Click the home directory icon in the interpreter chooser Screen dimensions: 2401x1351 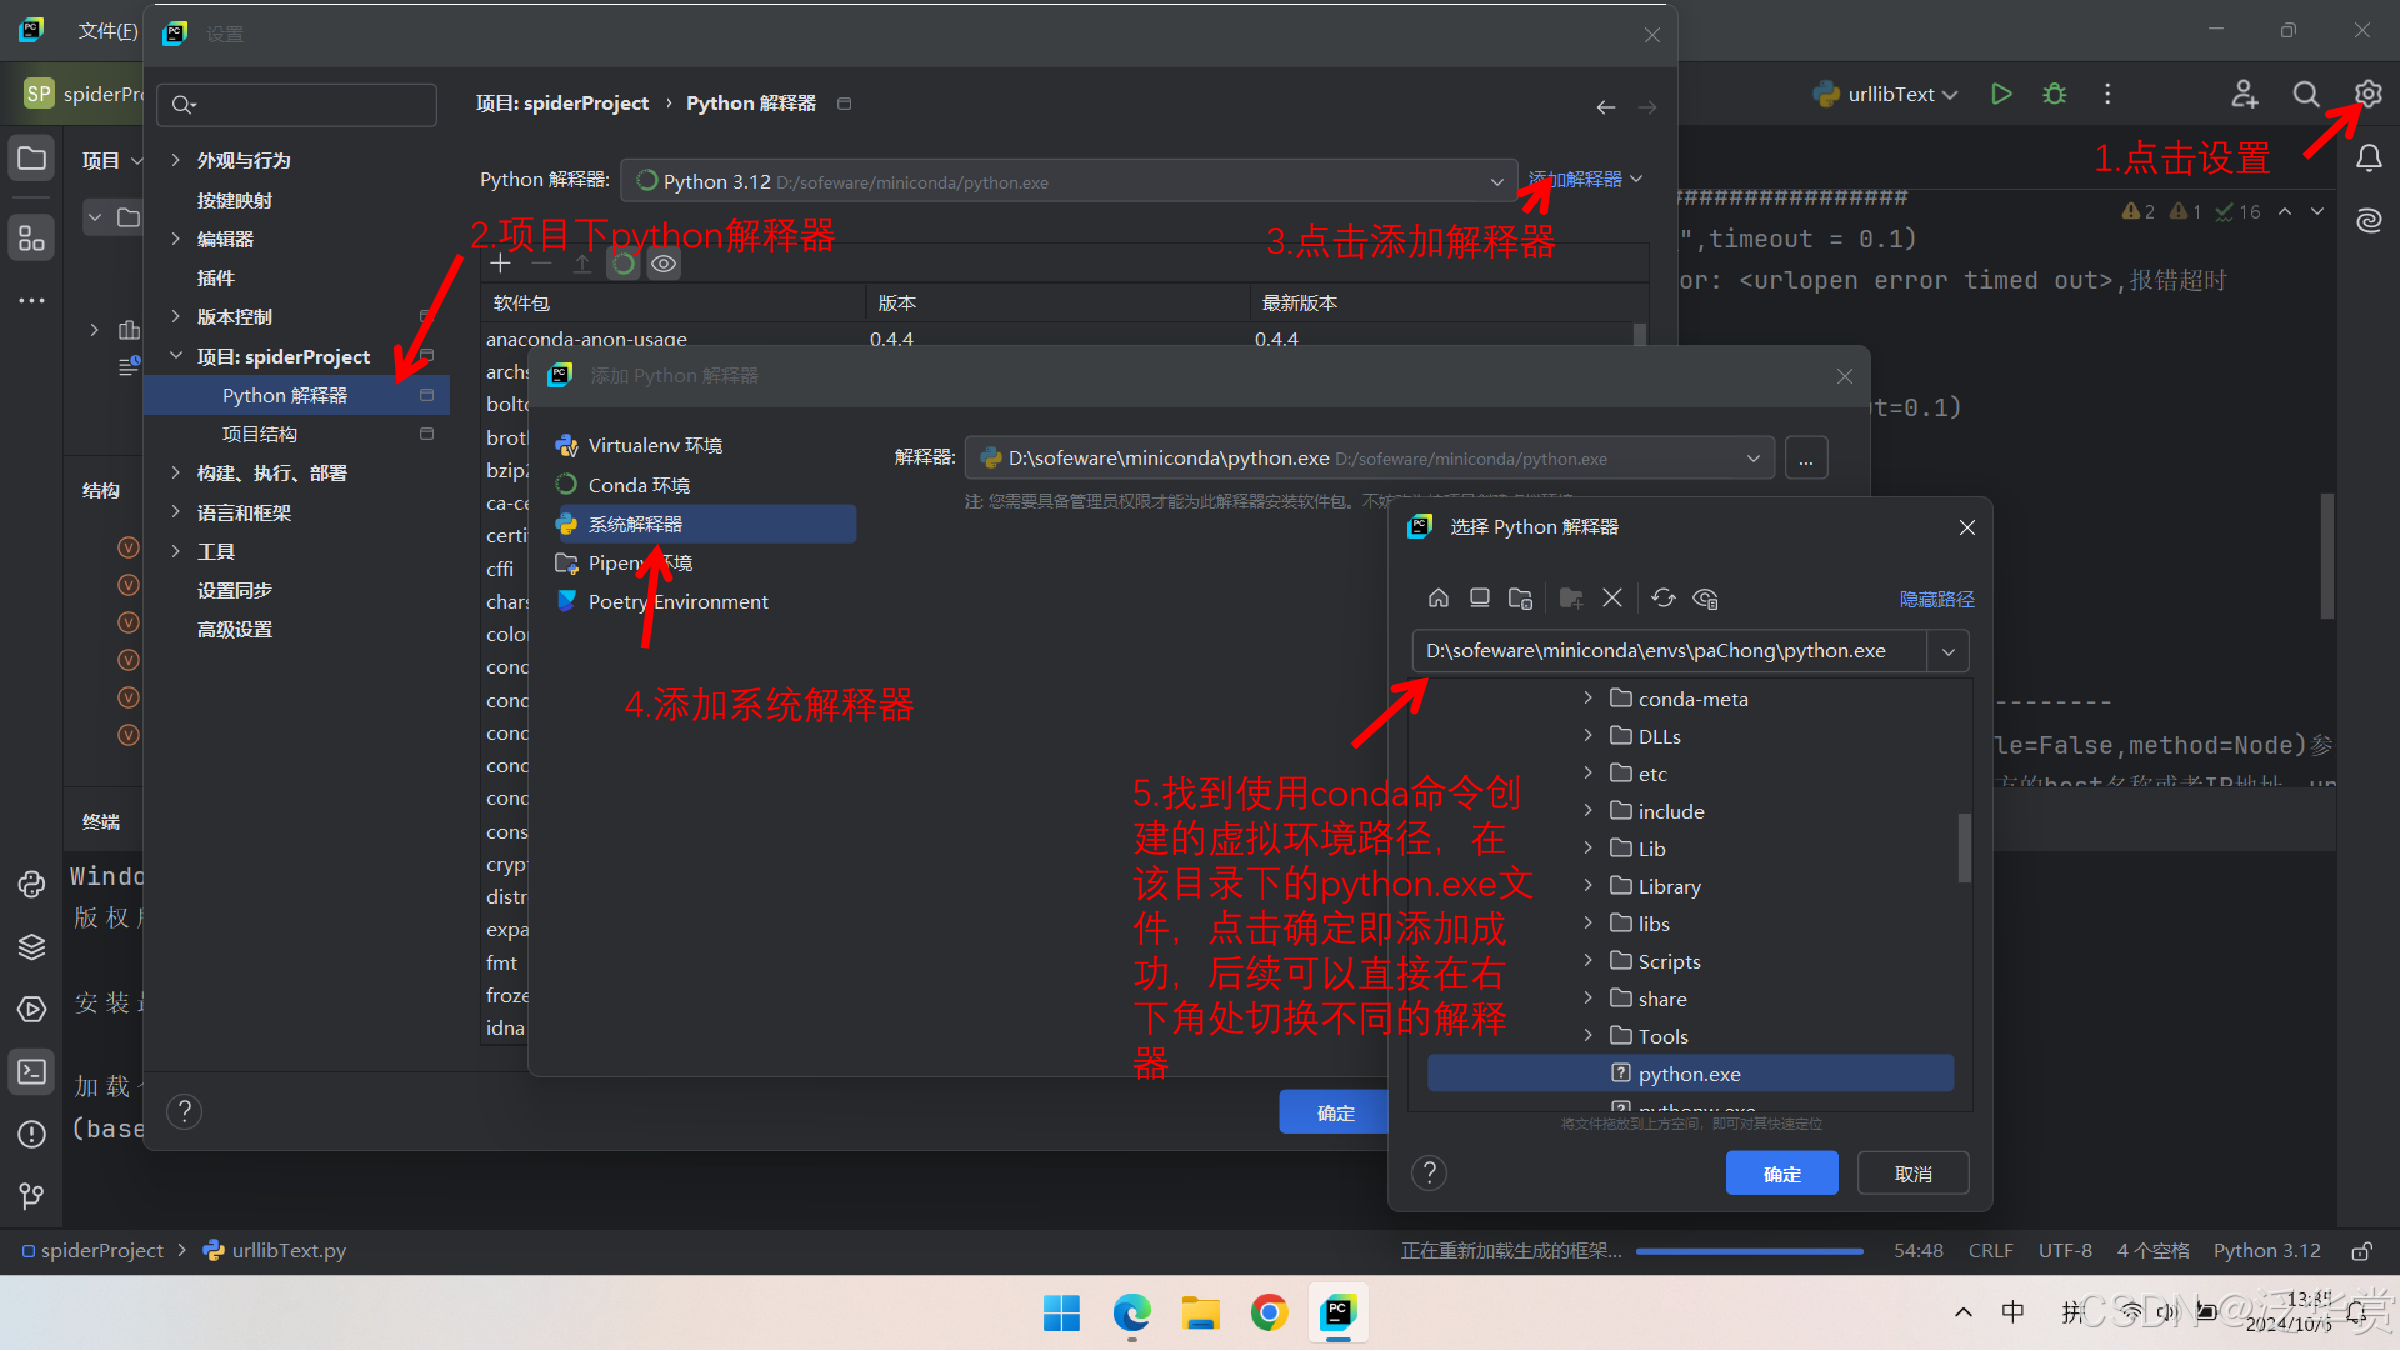pyautogui.click(x=1438, y=597)
